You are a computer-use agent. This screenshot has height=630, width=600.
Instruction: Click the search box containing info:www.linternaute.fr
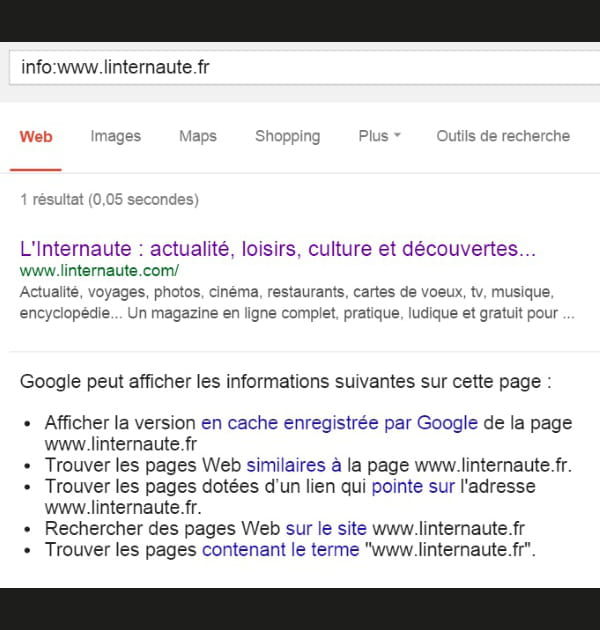click(x=300, y=68)
